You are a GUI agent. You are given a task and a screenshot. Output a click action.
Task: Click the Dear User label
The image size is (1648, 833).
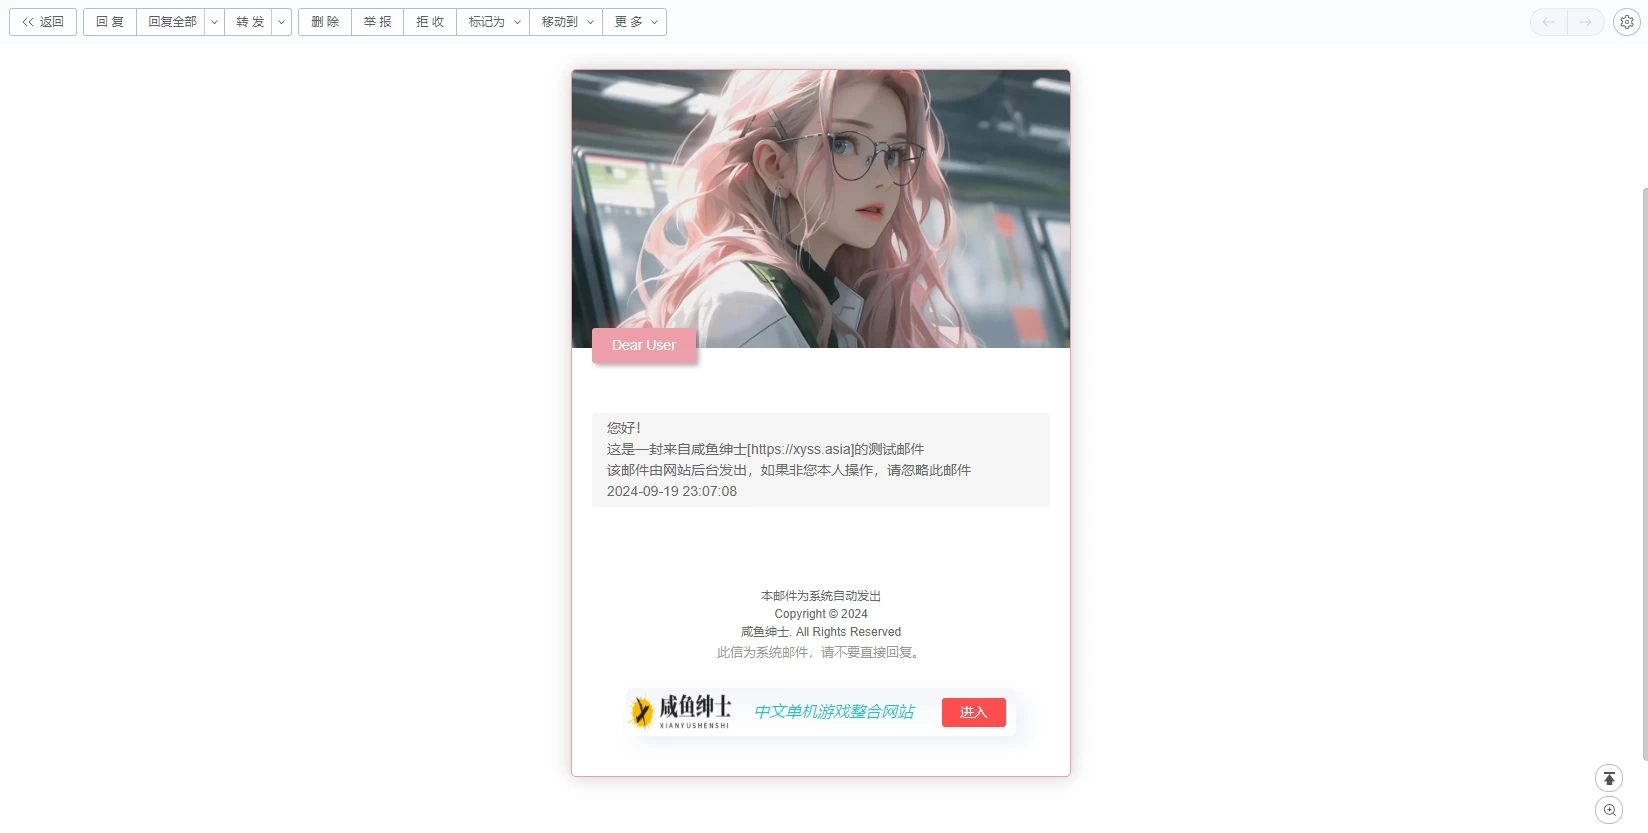point(644,345)
